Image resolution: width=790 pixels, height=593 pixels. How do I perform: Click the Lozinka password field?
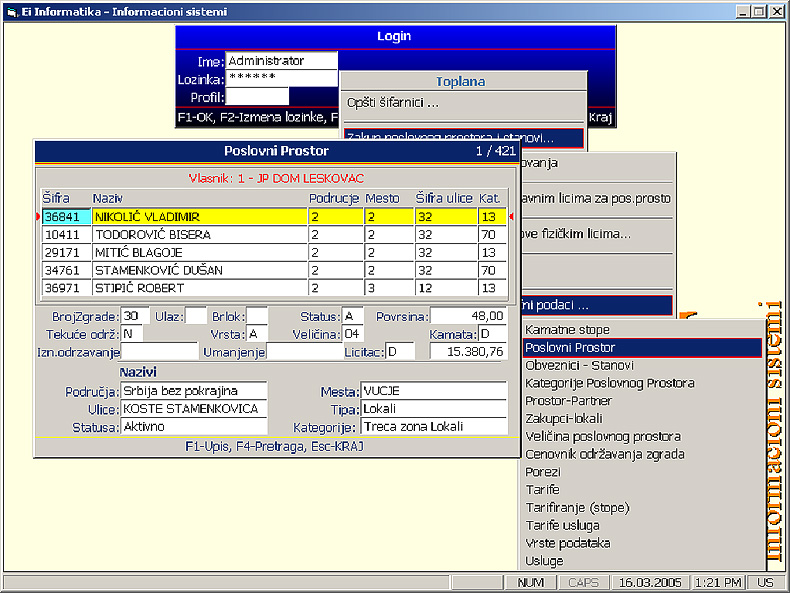[282, 78]
